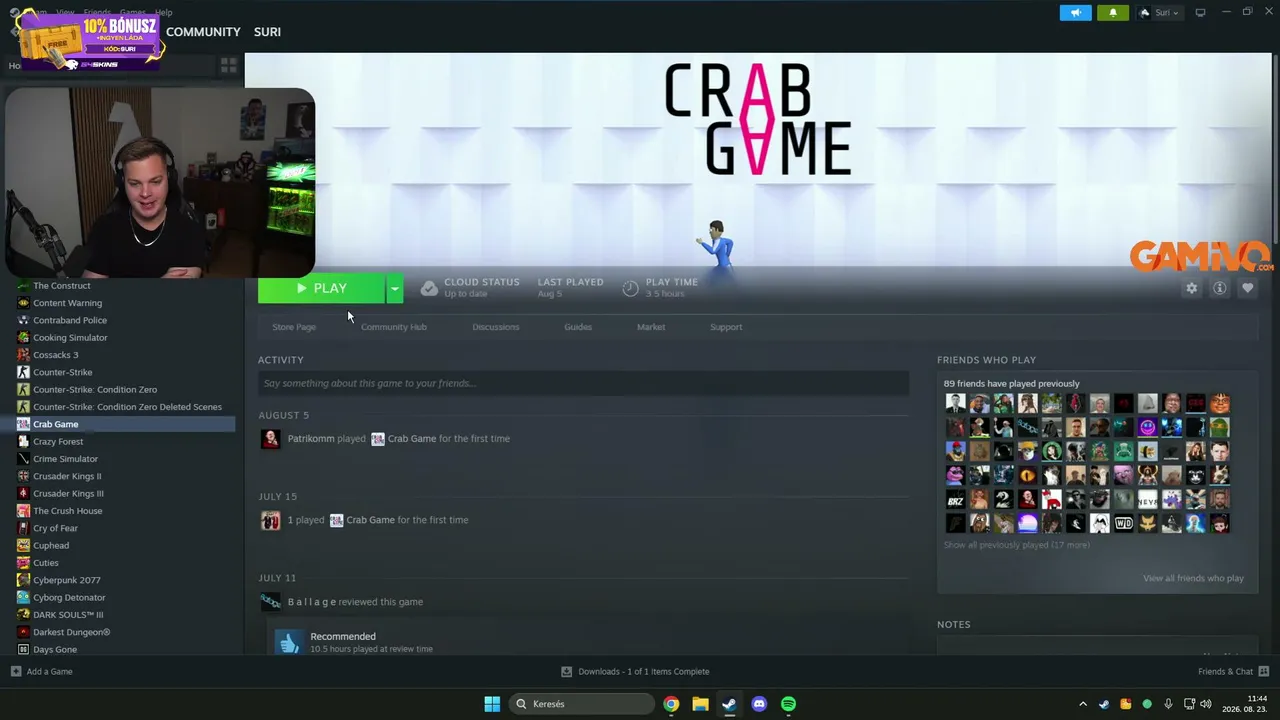
Task: Open the Community Hub tab
Action: tap(394, 327)
